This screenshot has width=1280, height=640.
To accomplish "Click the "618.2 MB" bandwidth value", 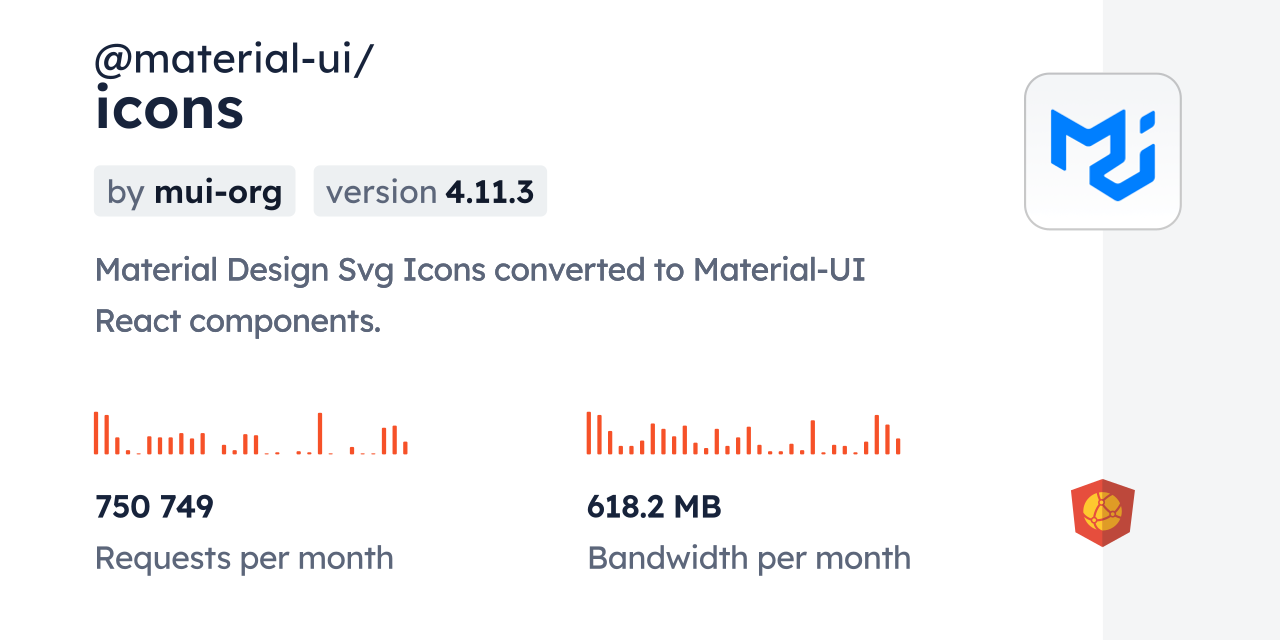I will (x=654, y=507).
